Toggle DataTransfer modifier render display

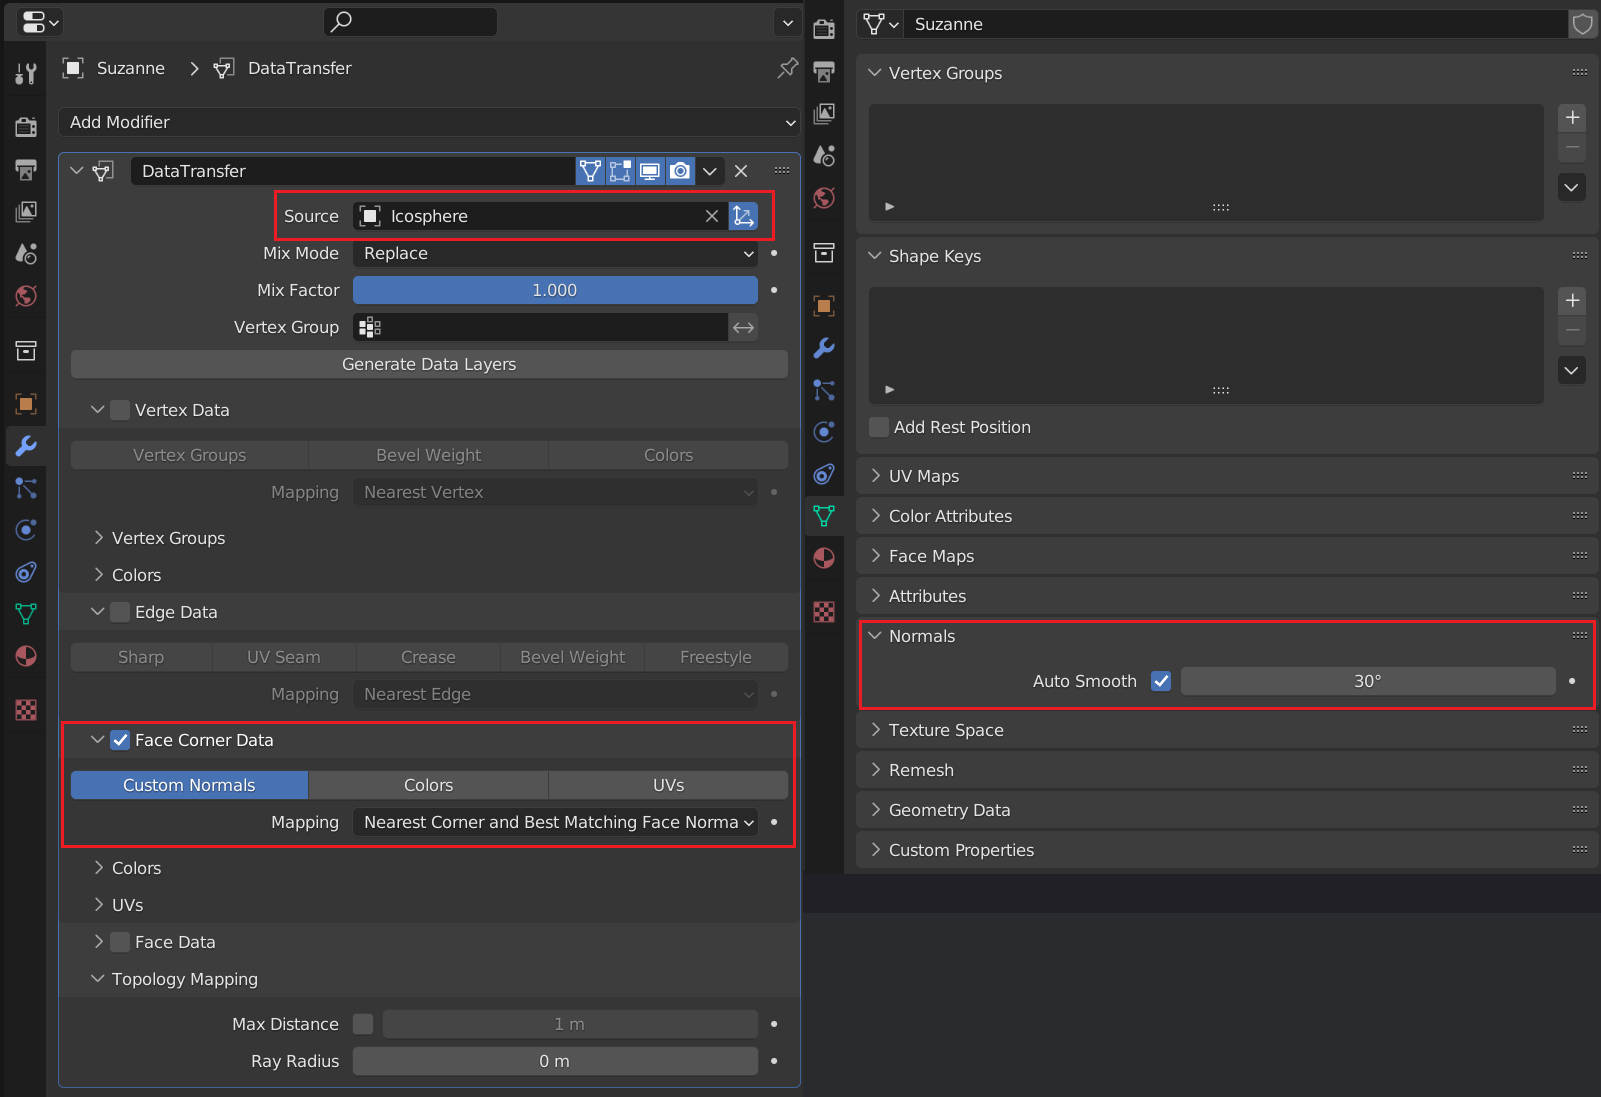tap(680, 171)
